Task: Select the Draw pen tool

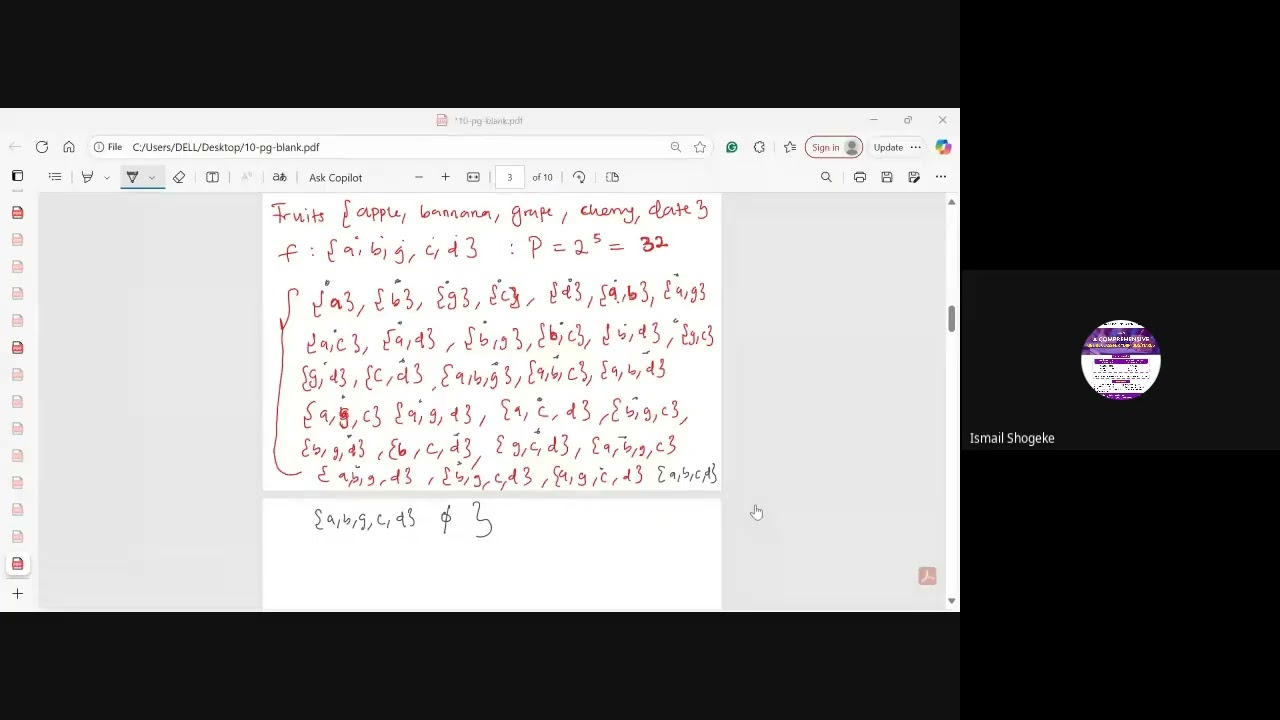Action: click(x=132, y=177)
